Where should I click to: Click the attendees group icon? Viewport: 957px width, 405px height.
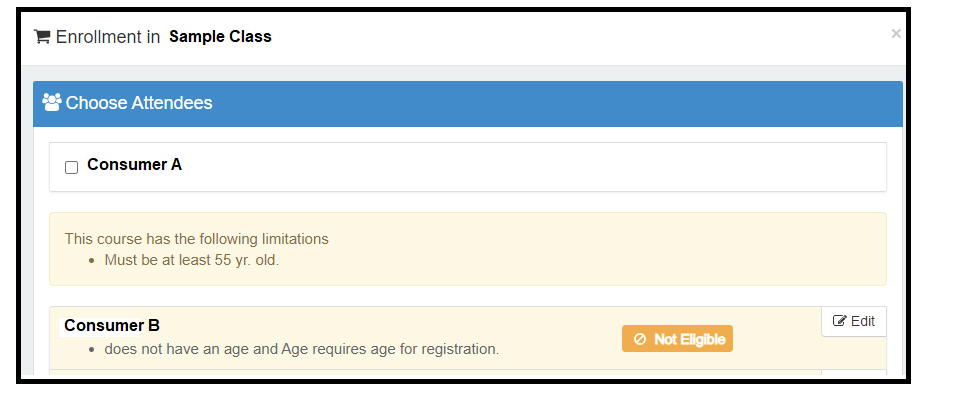click(52, 102)
